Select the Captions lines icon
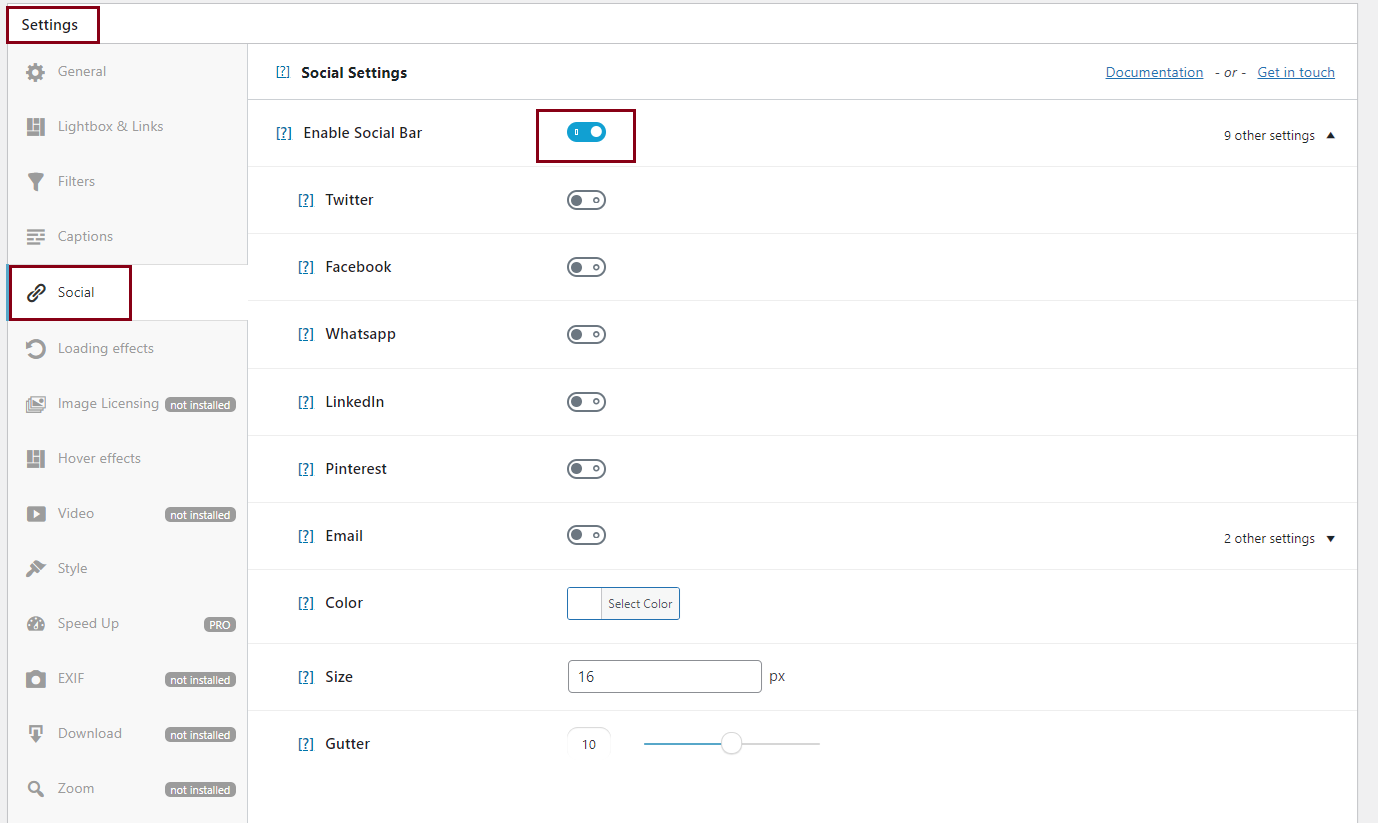 pyautogui.click(x=36, y=237)
